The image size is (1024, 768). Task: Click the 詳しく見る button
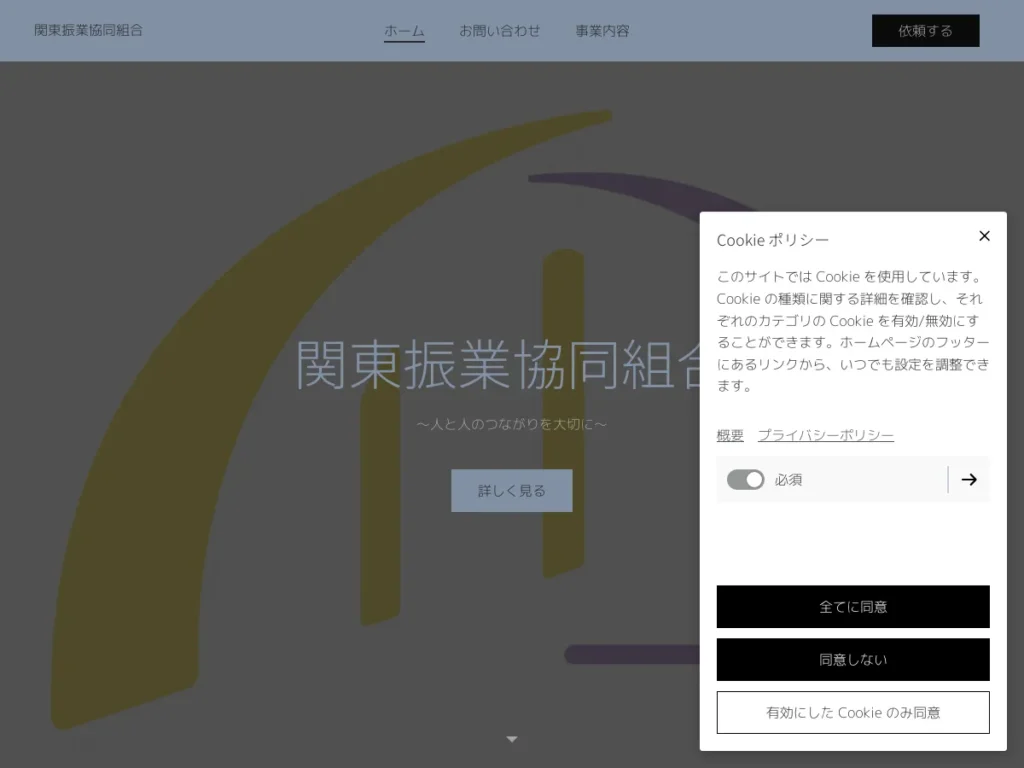point(511,490)
